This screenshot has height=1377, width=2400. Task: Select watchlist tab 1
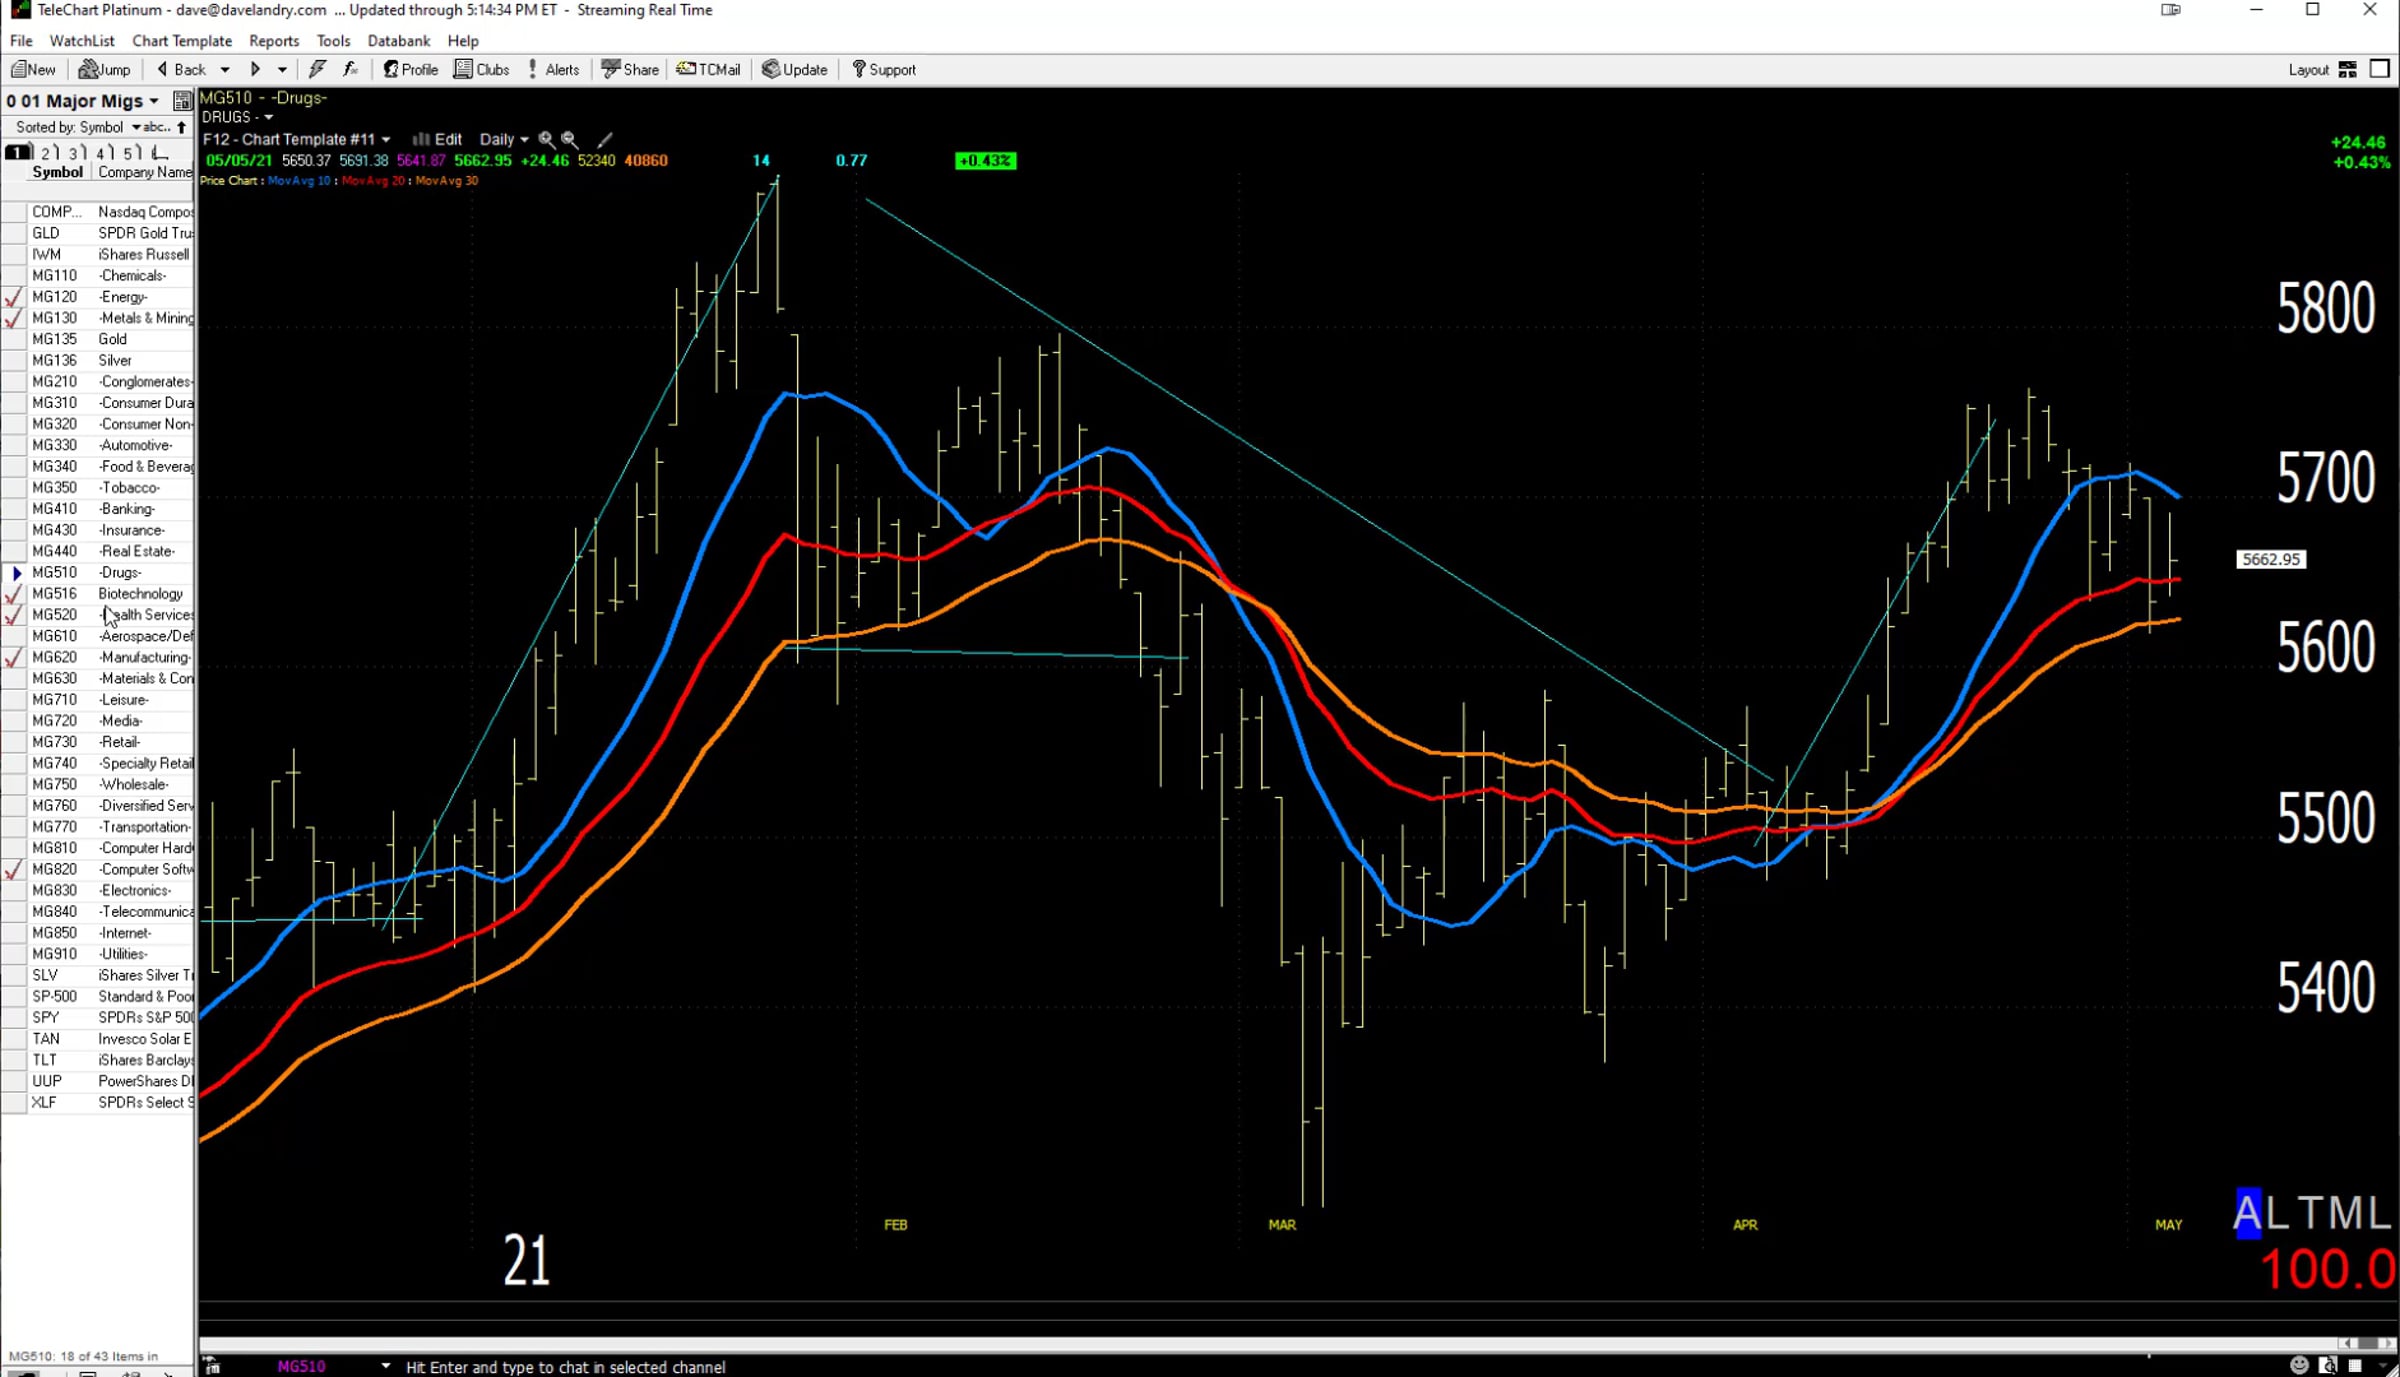click(18, 152)
